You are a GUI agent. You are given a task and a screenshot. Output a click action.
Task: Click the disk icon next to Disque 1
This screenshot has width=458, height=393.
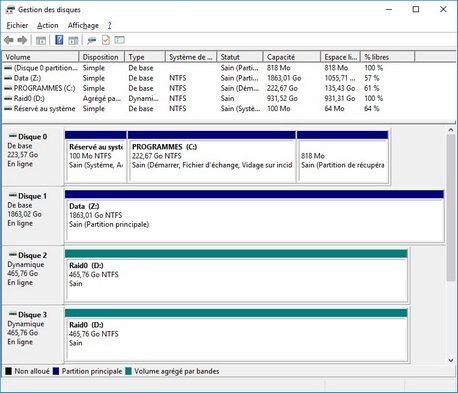tap(13, 195)
